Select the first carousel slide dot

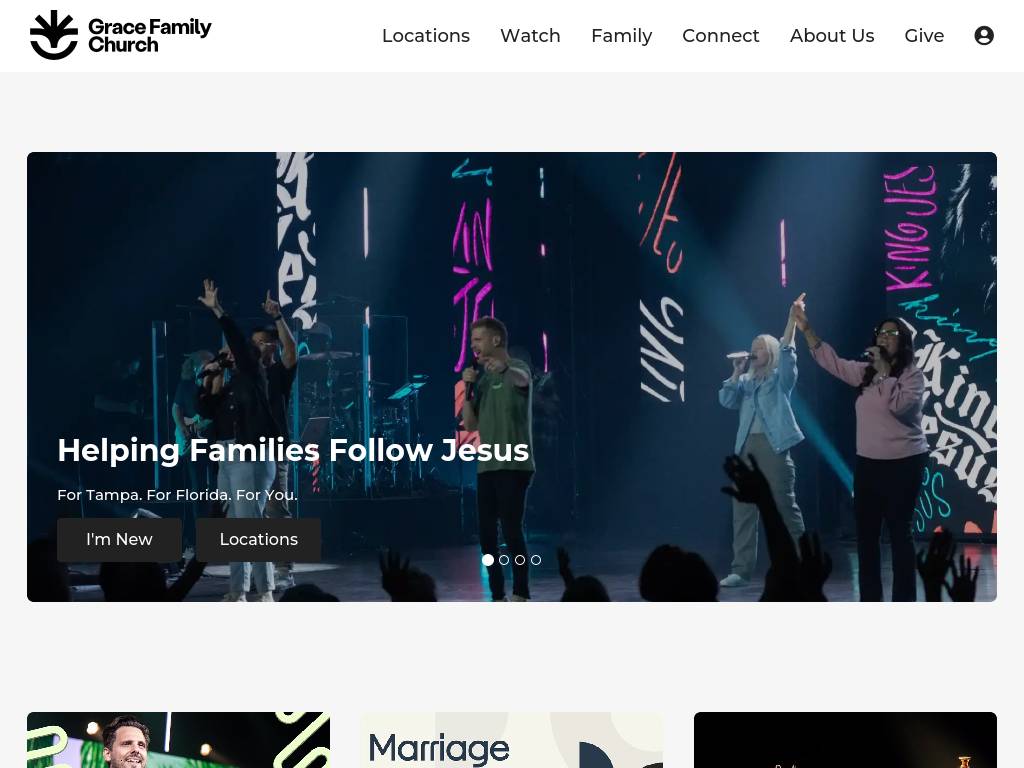point(488,560)
